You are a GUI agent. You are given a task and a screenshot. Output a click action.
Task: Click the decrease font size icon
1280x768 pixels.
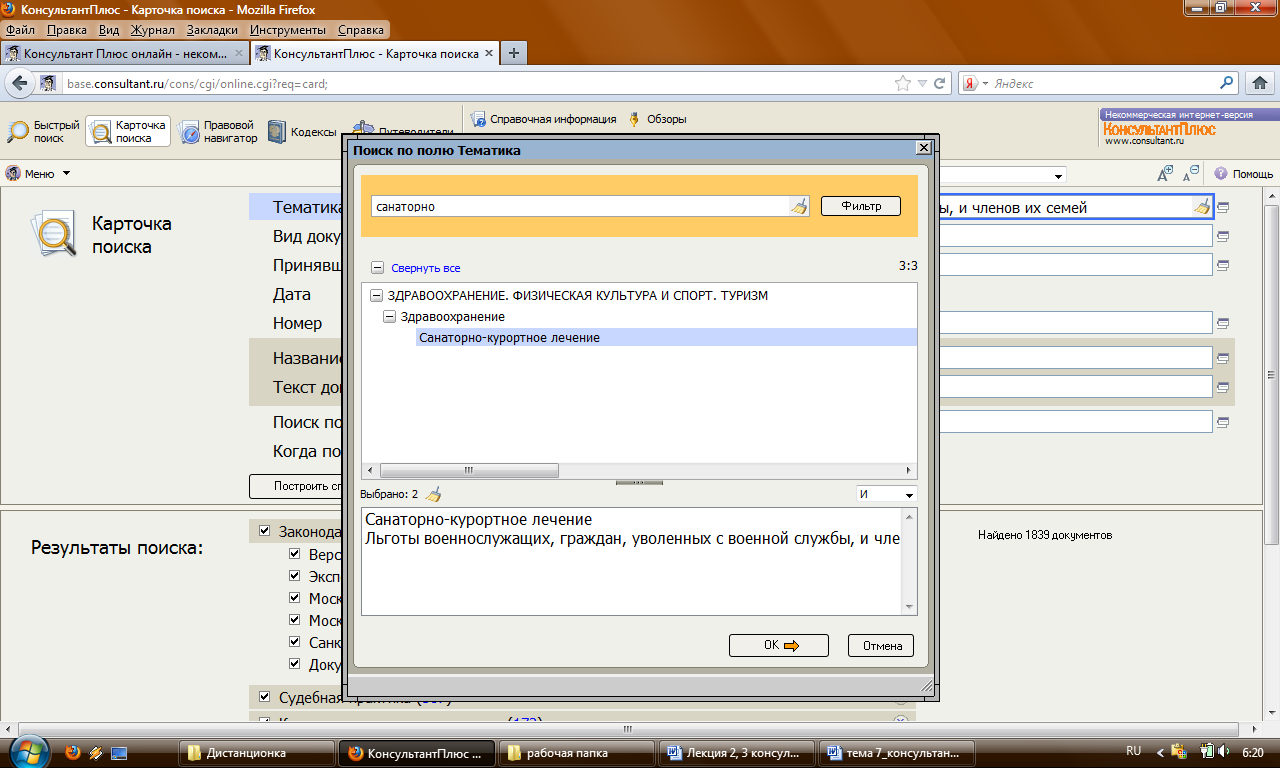[x=1191, y=173]
